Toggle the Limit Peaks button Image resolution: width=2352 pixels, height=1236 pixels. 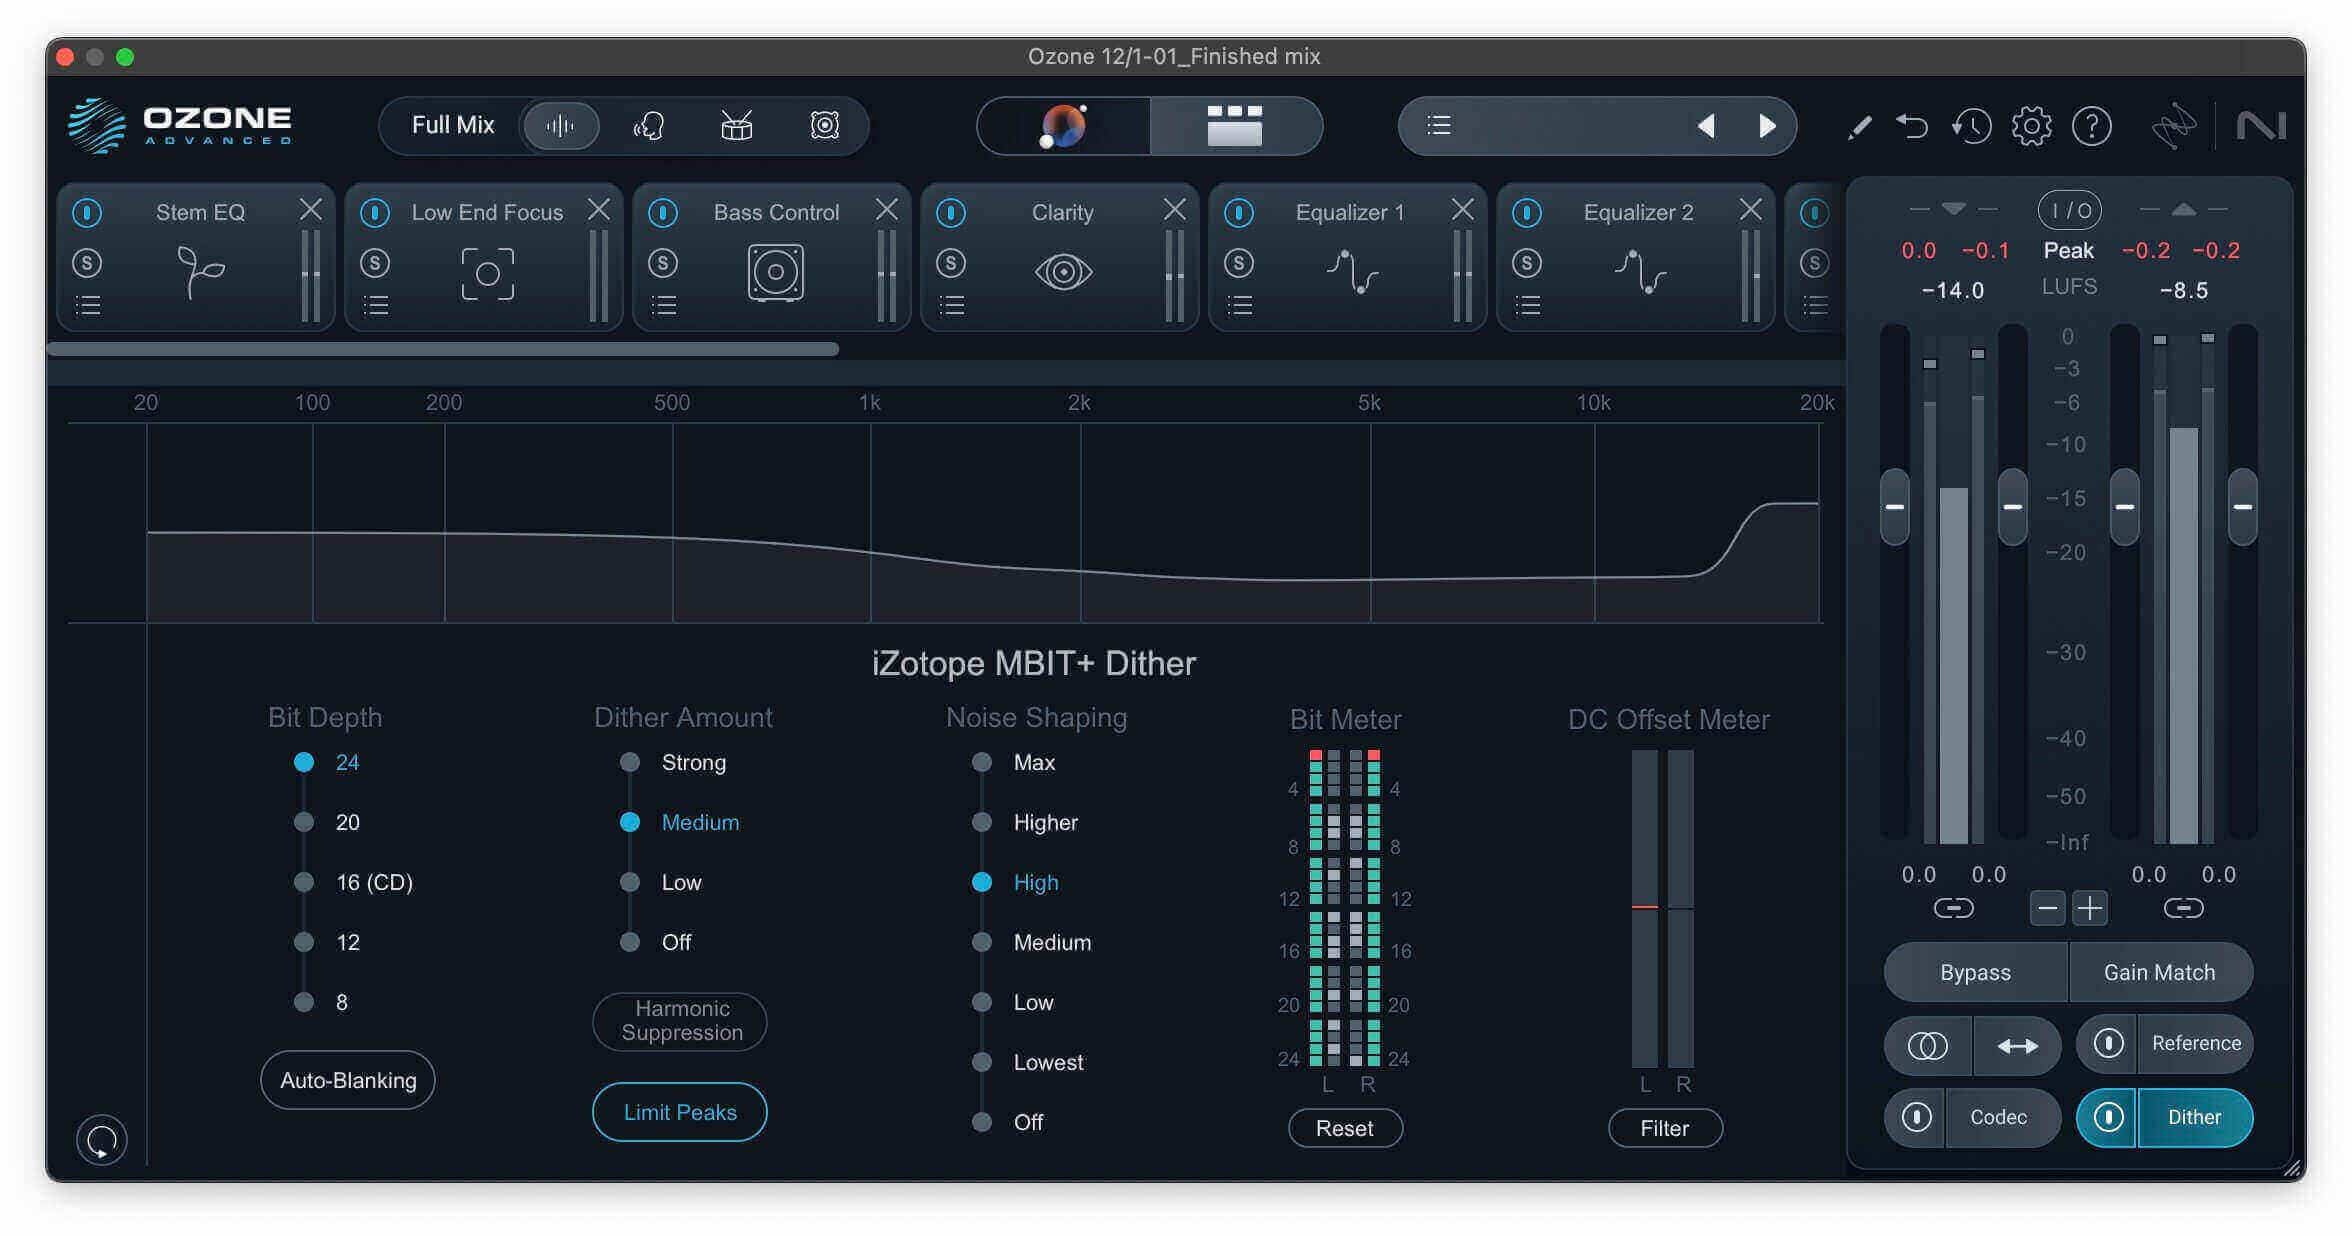(x=680, y=1112)
